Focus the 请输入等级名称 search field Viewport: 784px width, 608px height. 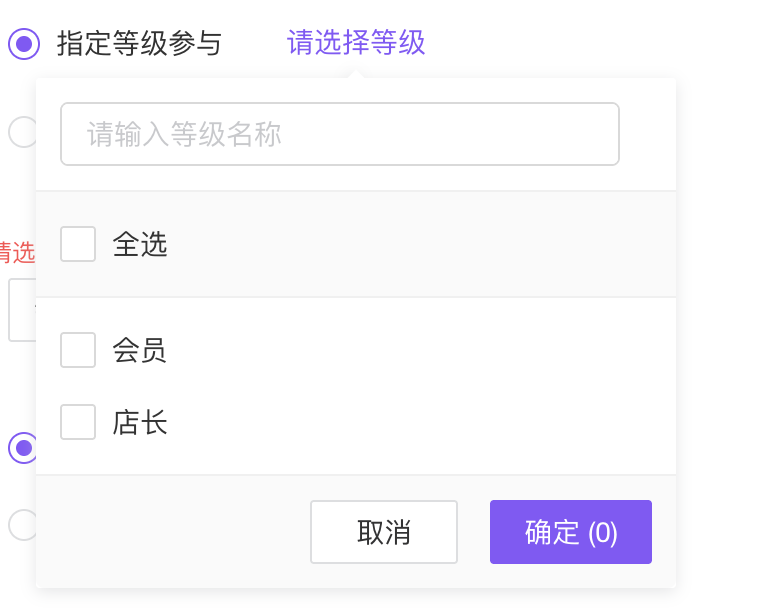[340, 134]
